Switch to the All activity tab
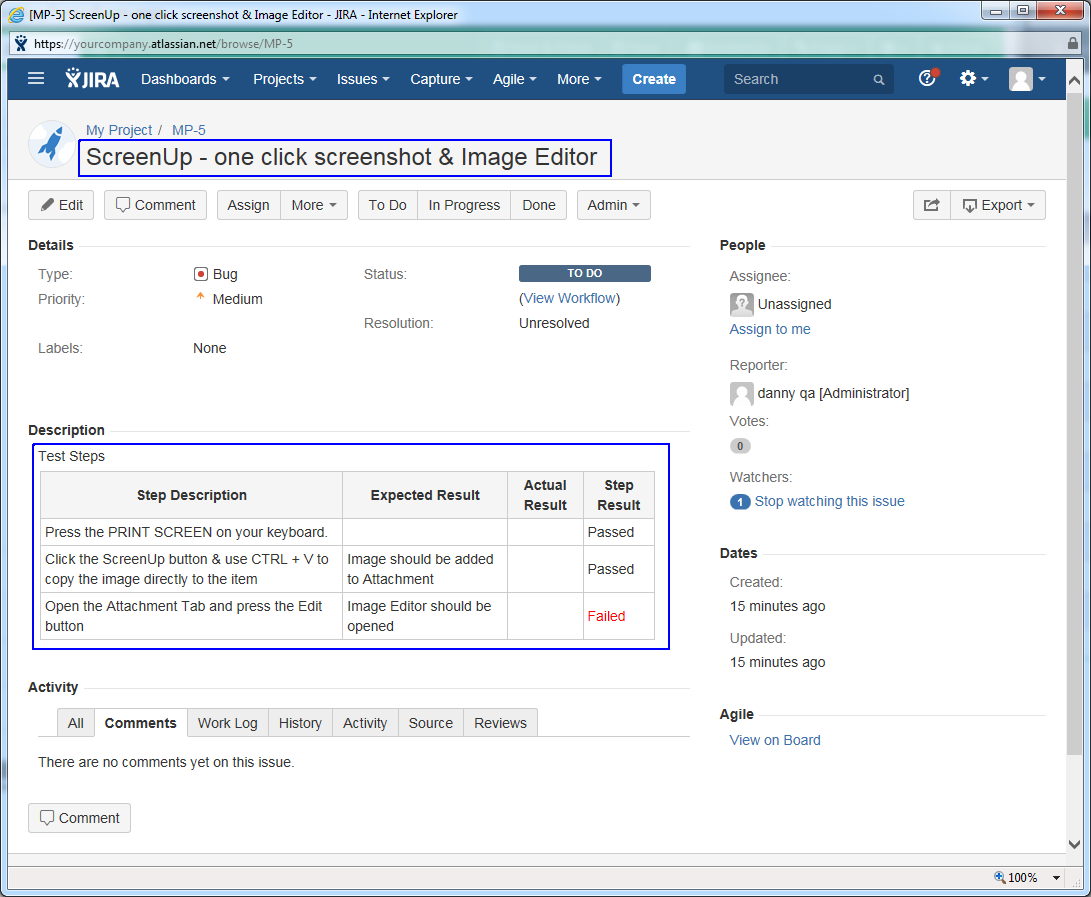This screenshot has width=1091, height=897. (x=76, y=723)
